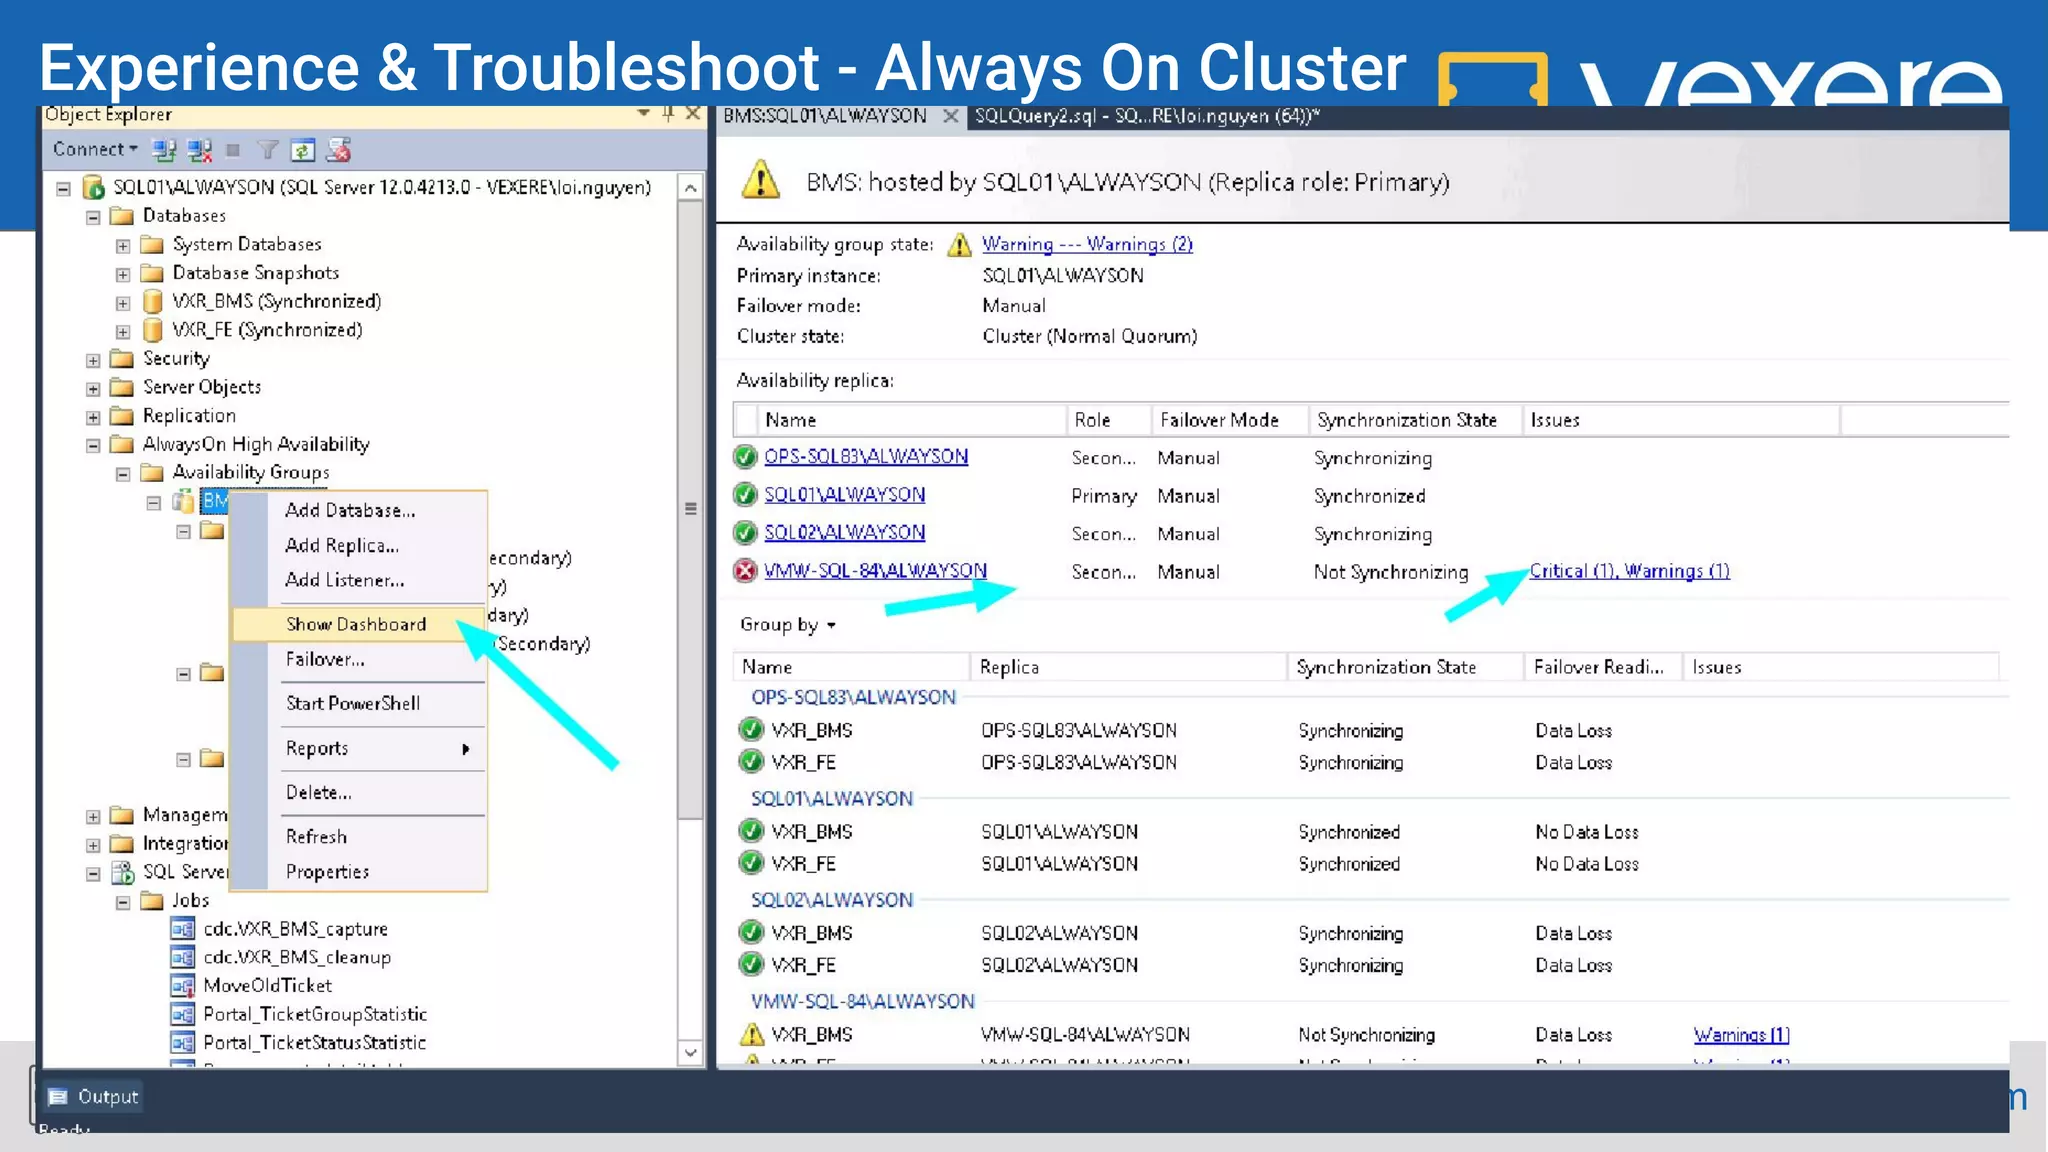Click the Filter icon in Object Explorer toolbar
Image resolution: width=2048 pixels, height=1152 pixels.
(x=267, y=150)
